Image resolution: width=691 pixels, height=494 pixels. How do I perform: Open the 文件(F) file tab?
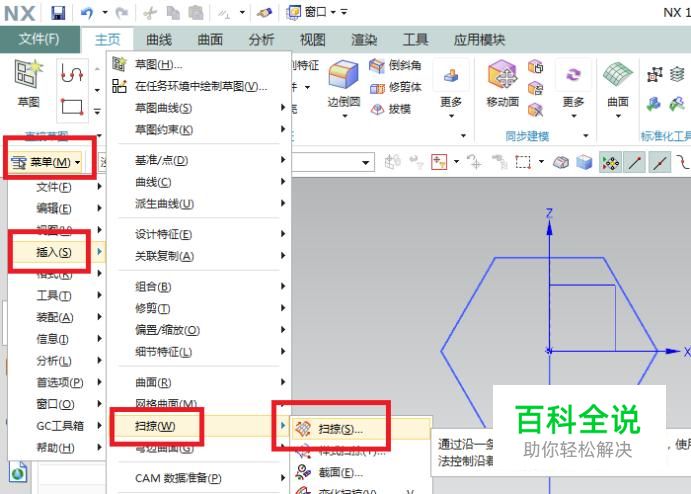[39, 40]
